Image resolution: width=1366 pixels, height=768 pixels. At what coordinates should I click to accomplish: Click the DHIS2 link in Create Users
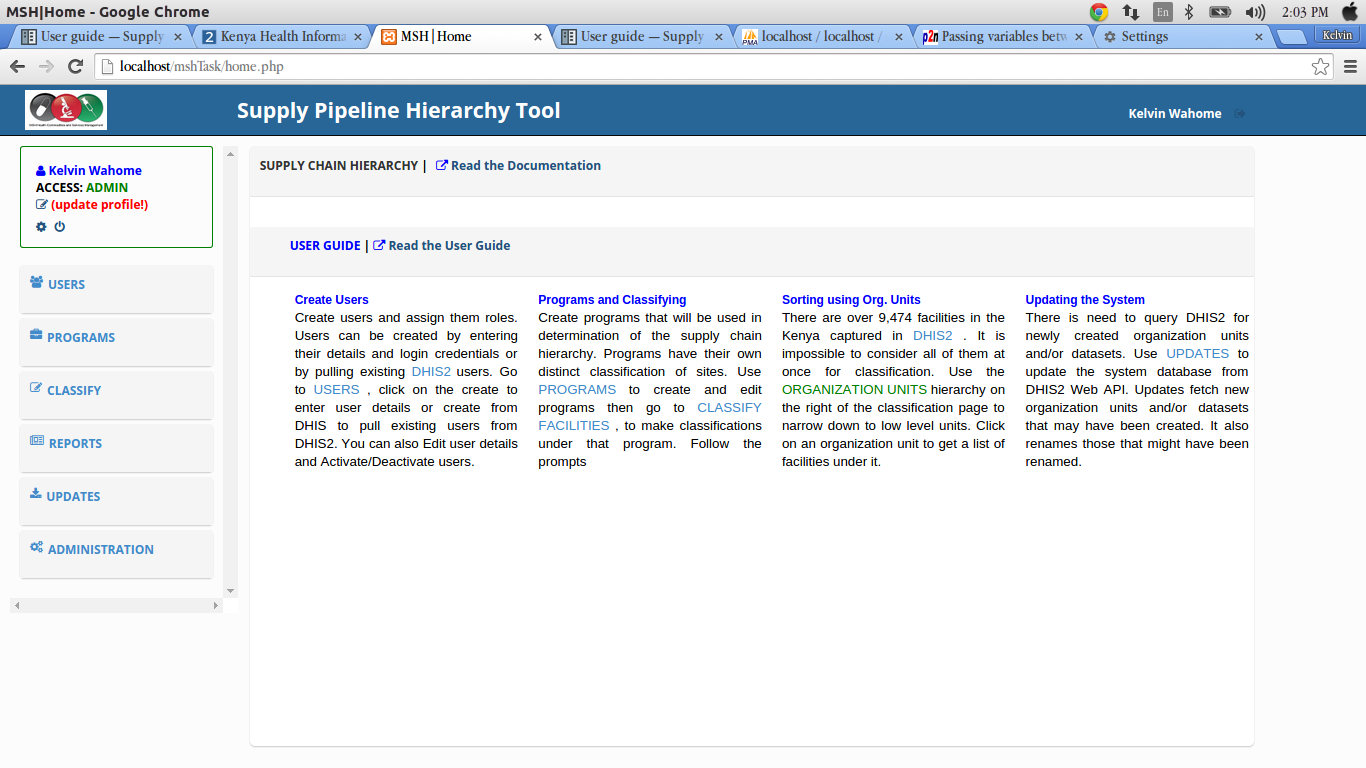[431, 372]
